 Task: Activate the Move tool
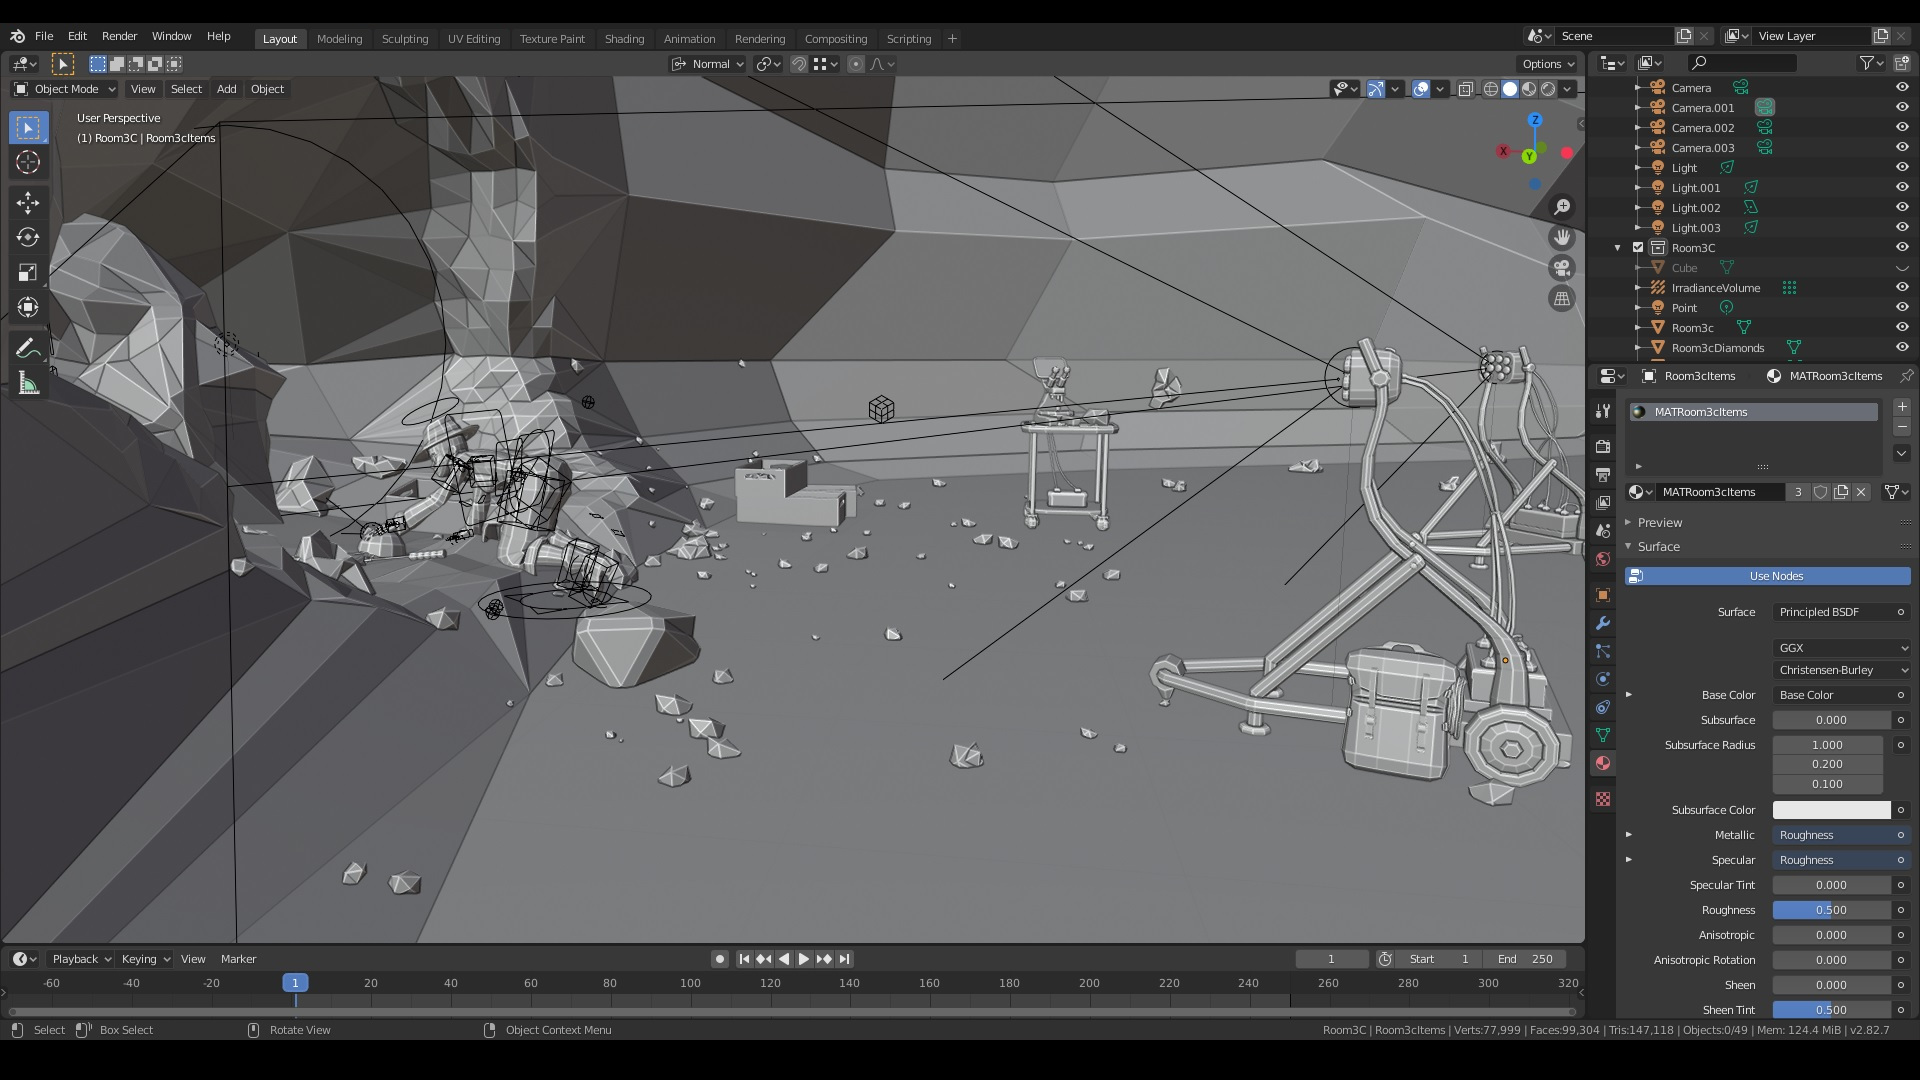[28, 203]
